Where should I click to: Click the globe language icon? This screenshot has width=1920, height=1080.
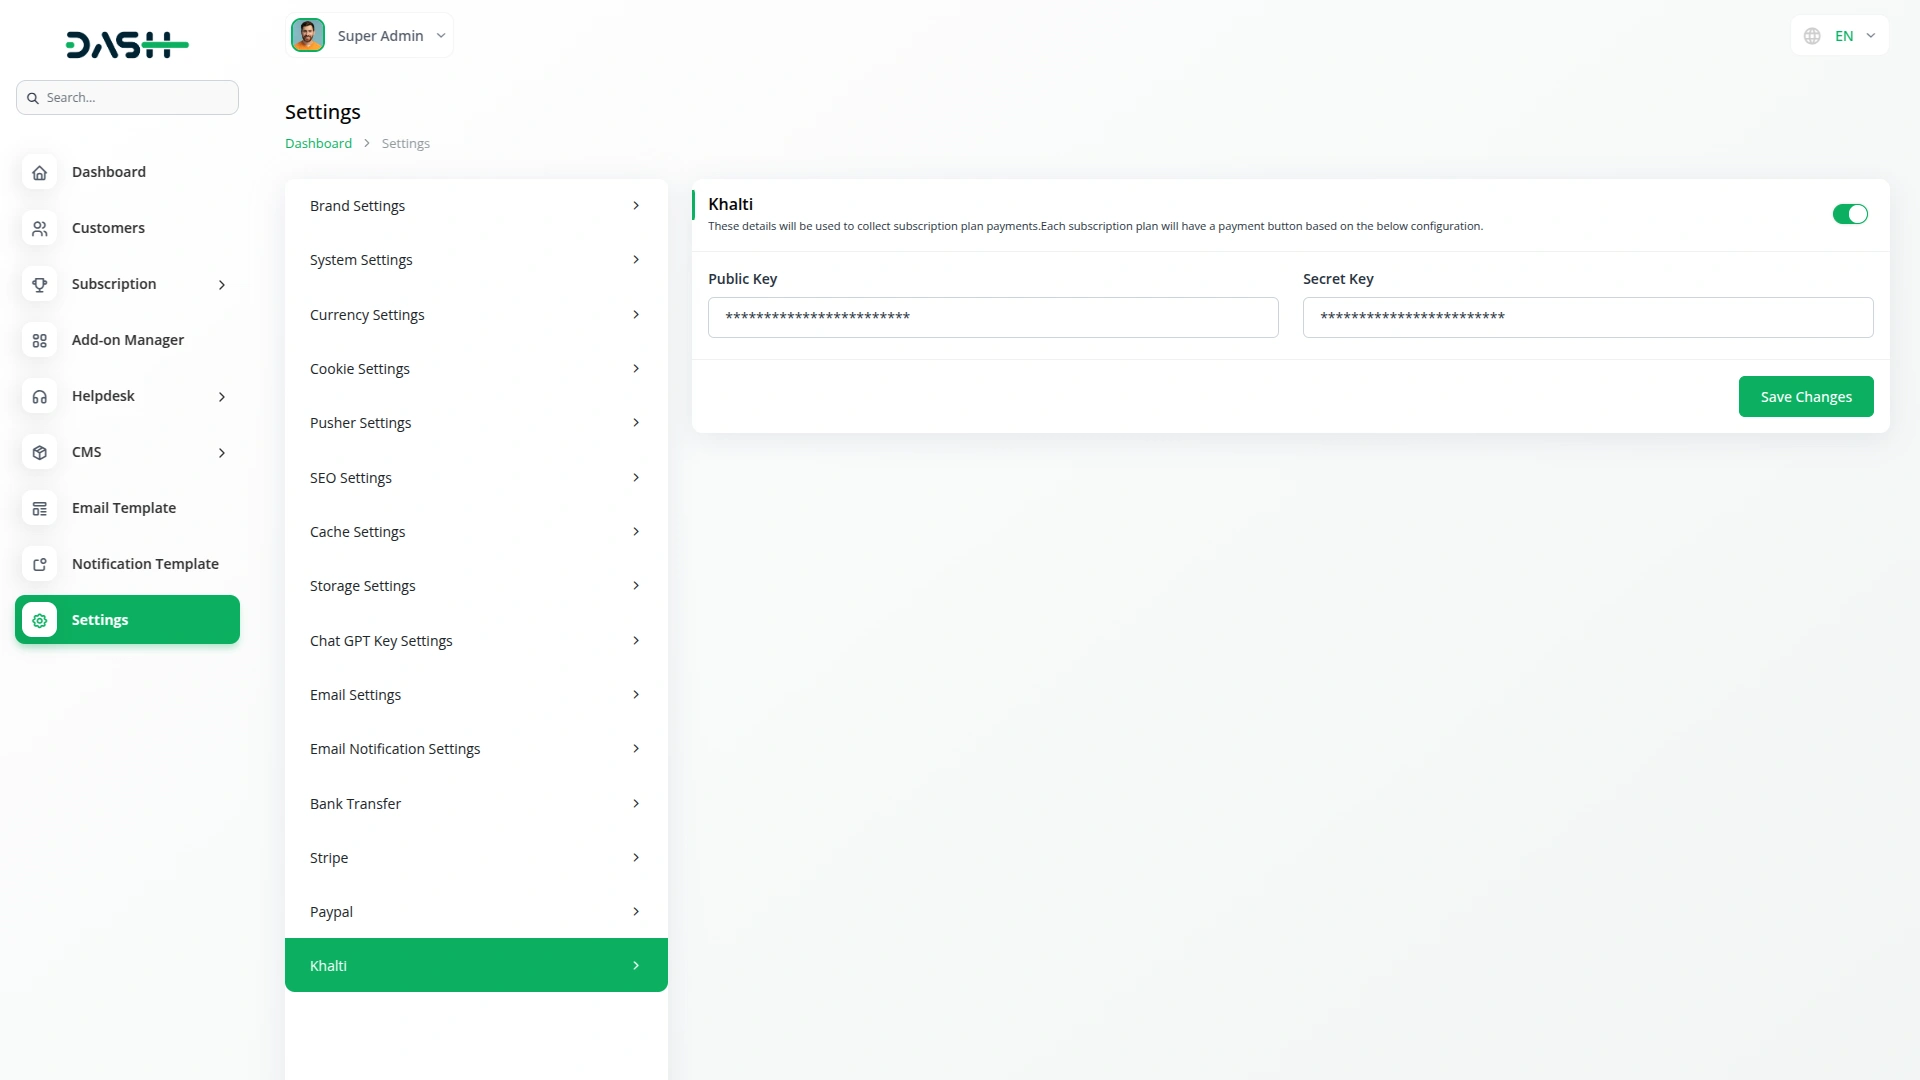(x=1812, y=36)
